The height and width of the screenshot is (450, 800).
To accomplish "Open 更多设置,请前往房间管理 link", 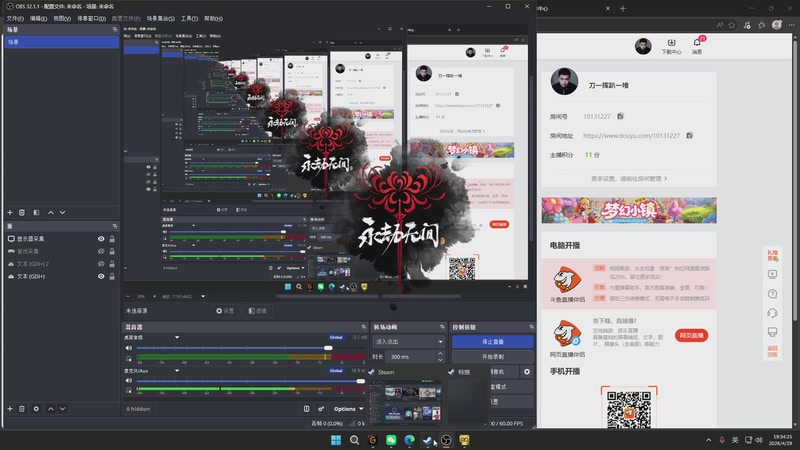I will click(629, 179).
